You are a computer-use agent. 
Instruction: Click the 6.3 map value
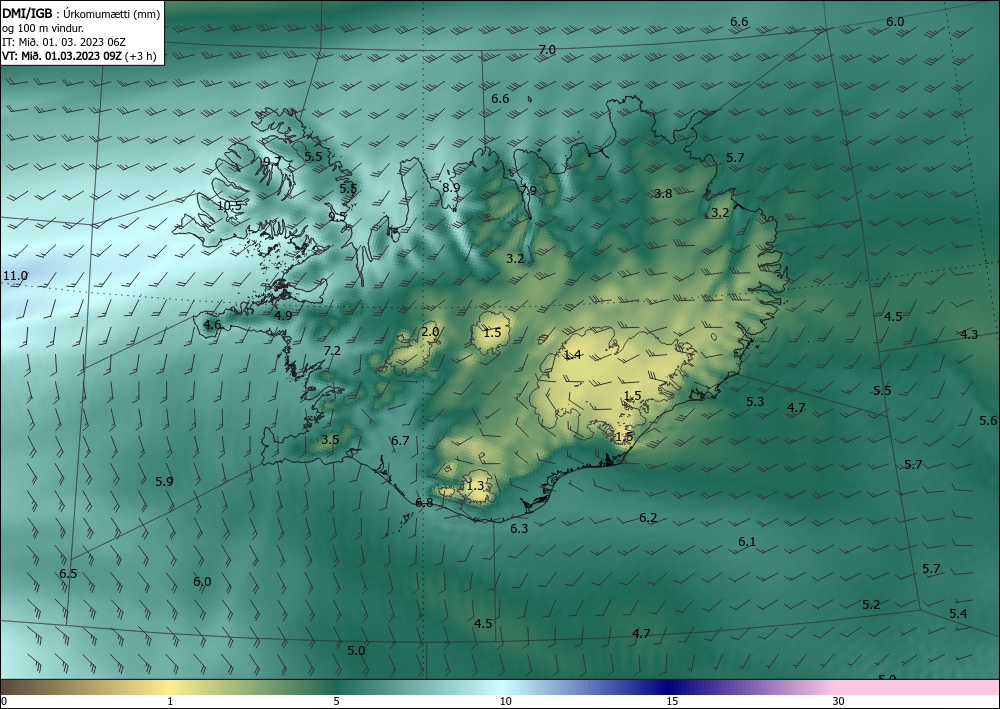point(519,529)
